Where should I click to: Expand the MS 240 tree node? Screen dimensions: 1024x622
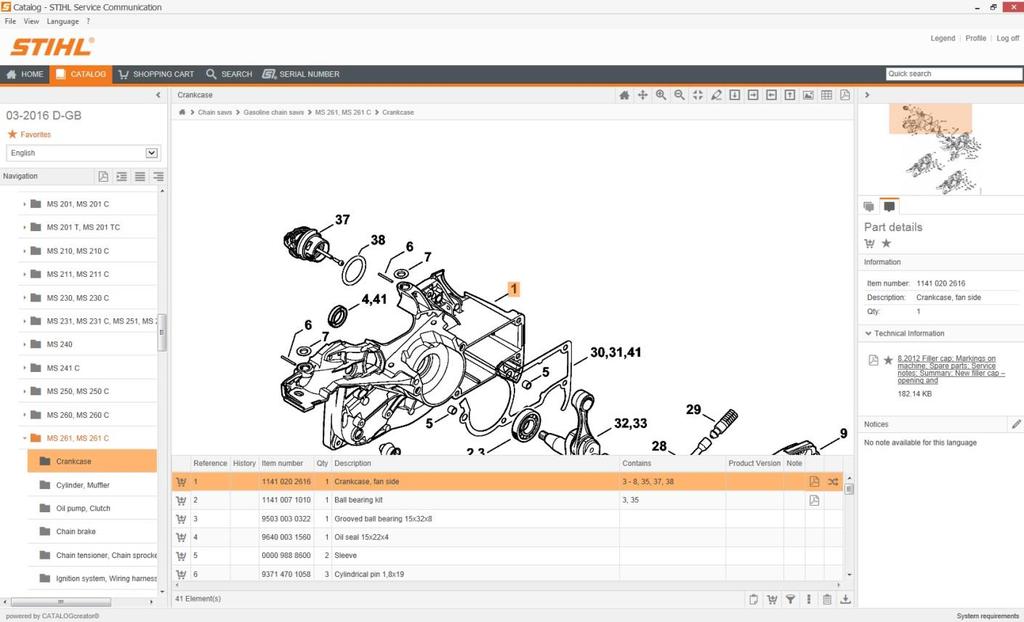click(x=24, y=344)
